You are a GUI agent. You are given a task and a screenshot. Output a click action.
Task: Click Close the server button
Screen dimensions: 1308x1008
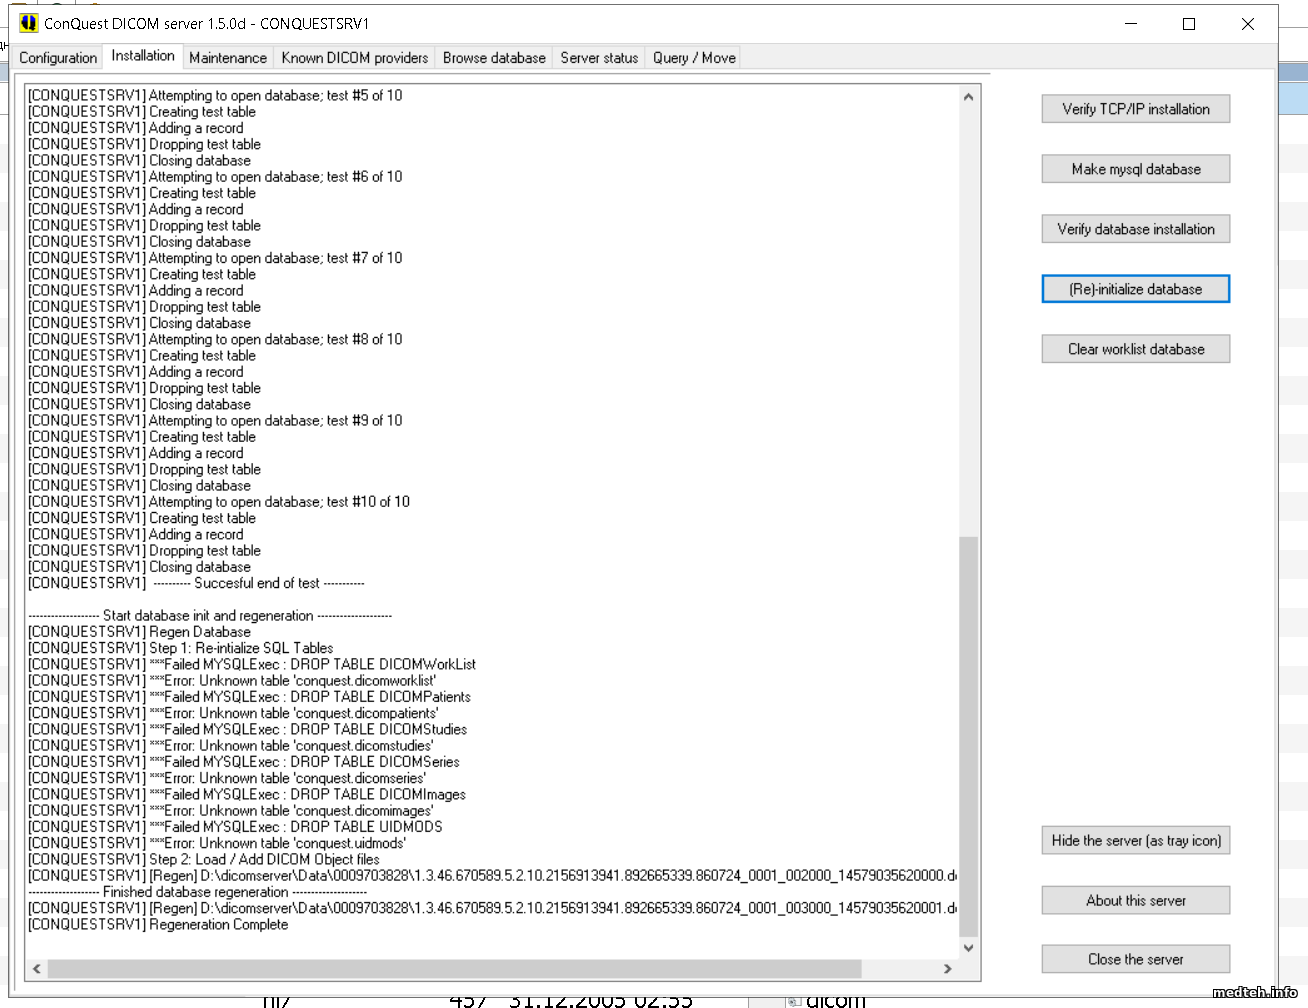tap(1135, 960)
